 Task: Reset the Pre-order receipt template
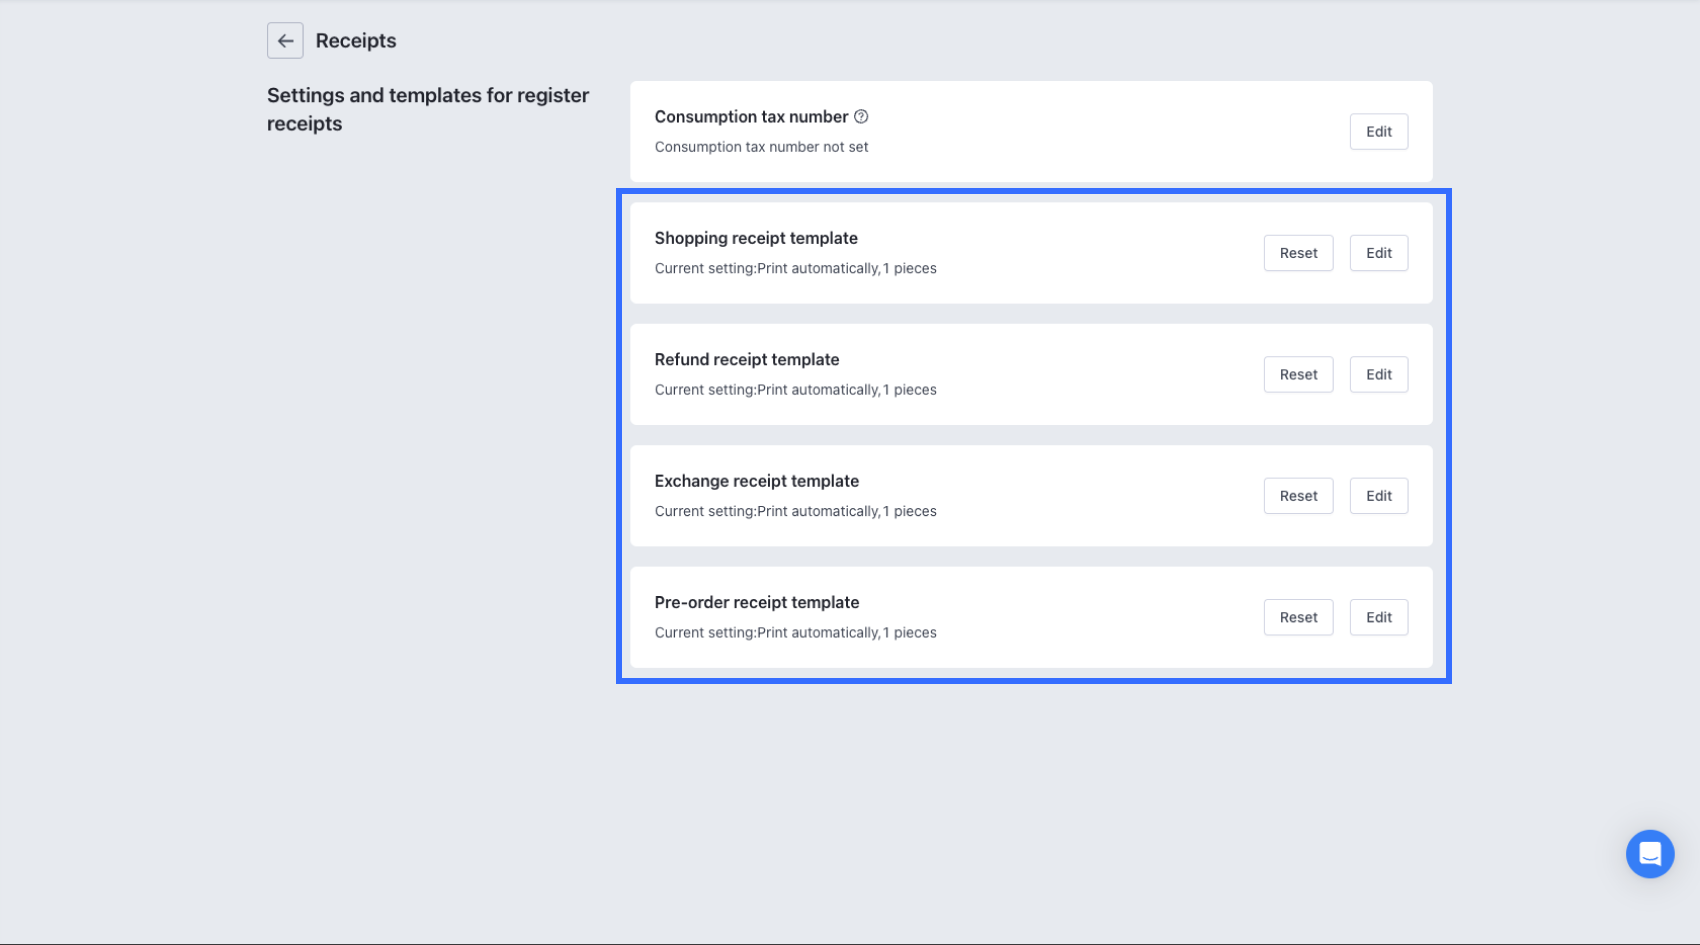pos(1298,618)
